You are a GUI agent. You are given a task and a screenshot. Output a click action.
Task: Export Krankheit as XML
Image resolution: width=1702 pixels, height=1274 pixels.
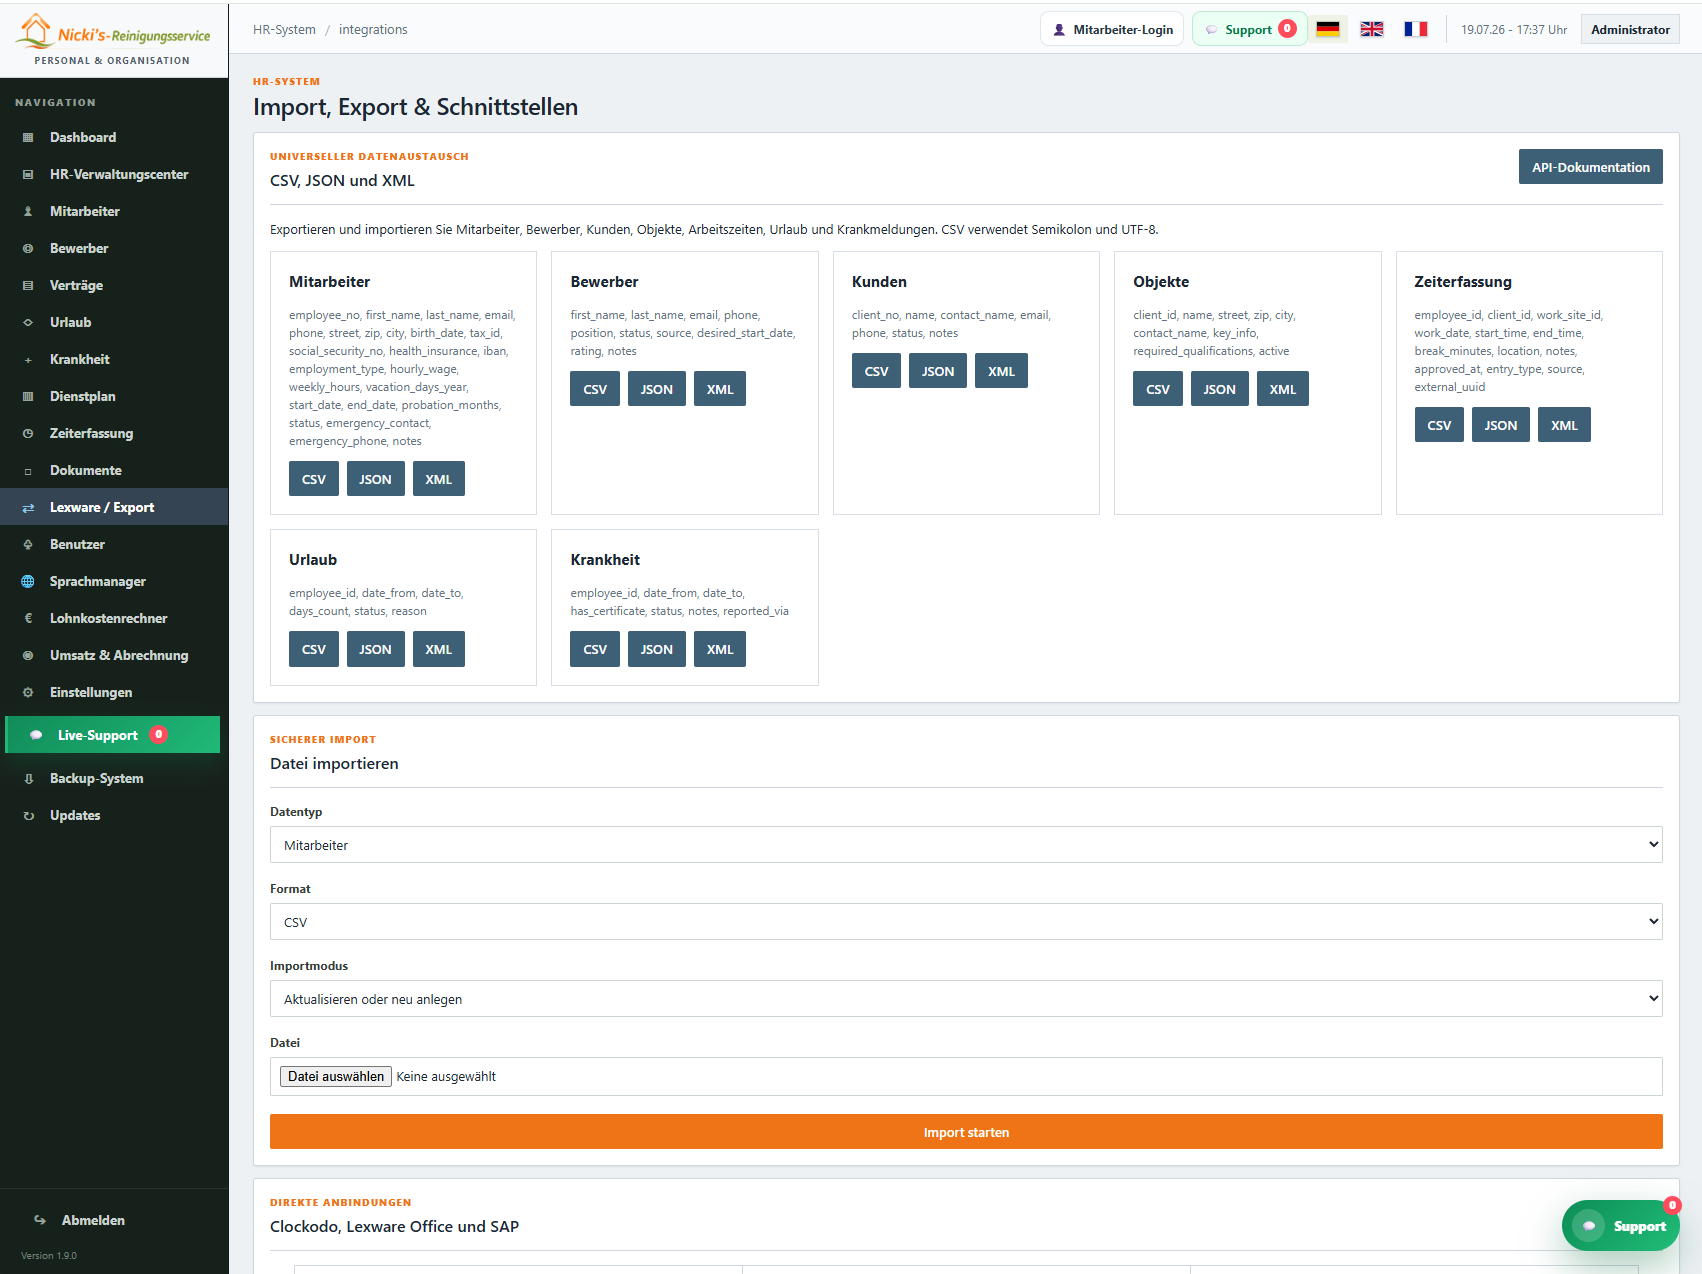[720, 649]
